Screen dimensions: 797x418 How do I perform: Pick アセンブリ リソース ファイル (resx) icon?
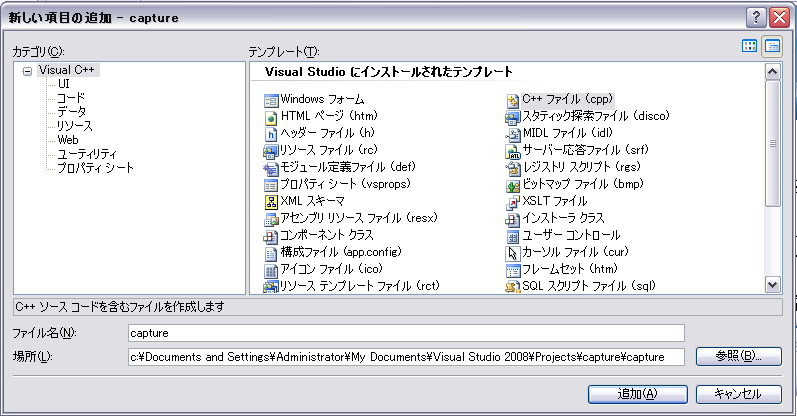tap(271, 220)
